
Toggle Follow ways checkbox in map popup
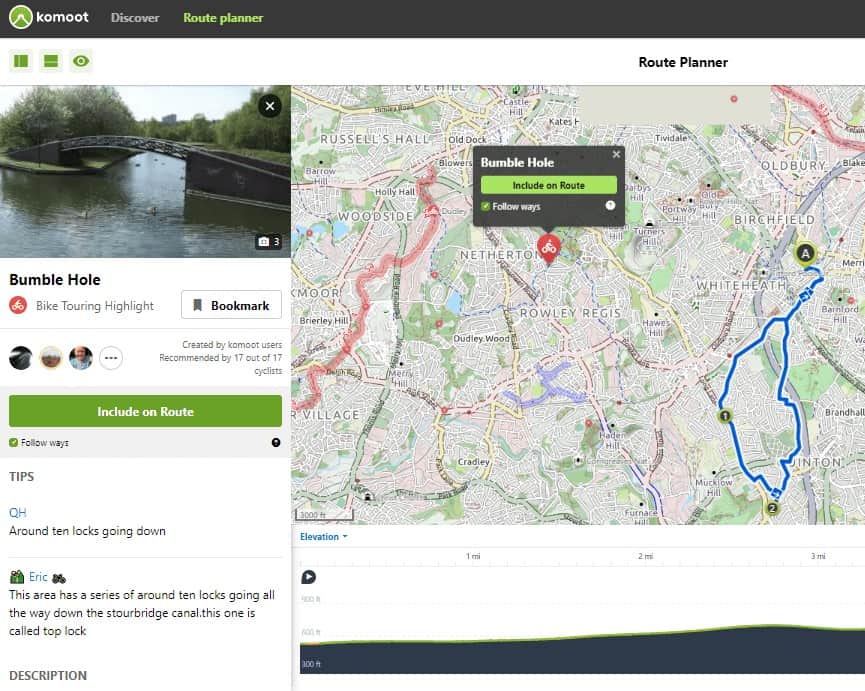coord(486,207)
